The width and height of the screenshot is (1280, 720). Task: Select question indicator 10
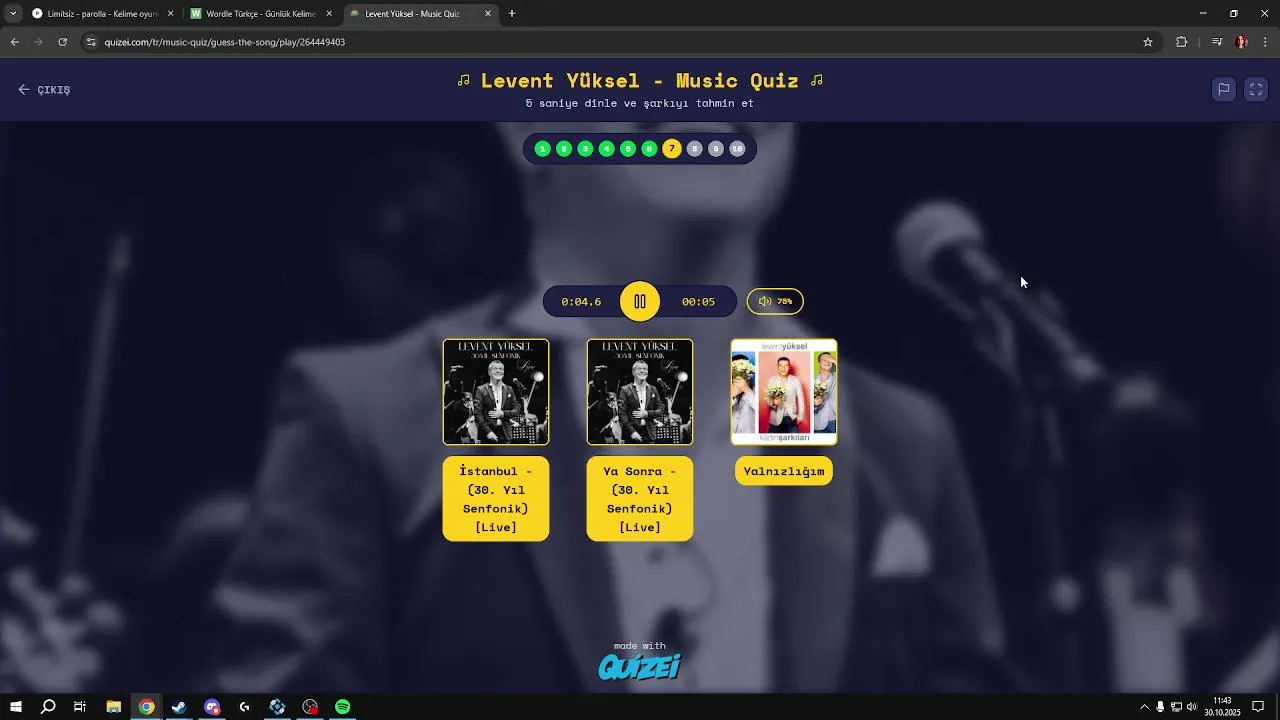pyautogui.click(x=737, y=149)
